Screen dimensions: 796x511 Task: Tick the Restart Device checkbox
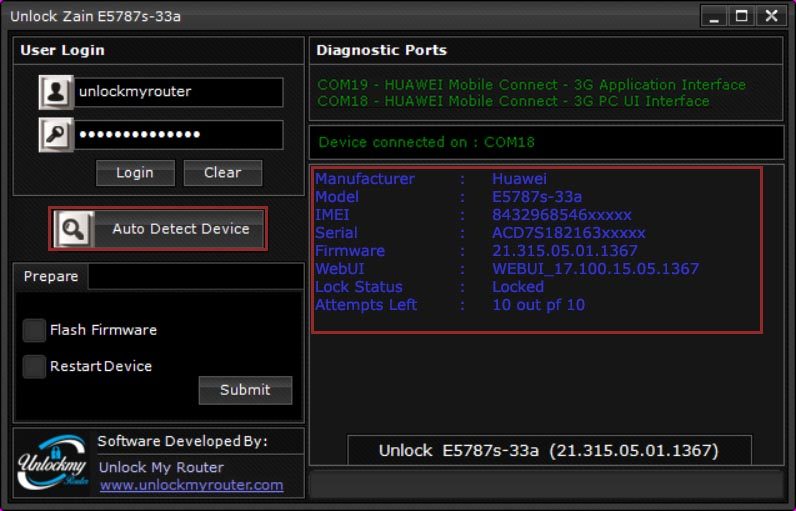pos(34,366)
